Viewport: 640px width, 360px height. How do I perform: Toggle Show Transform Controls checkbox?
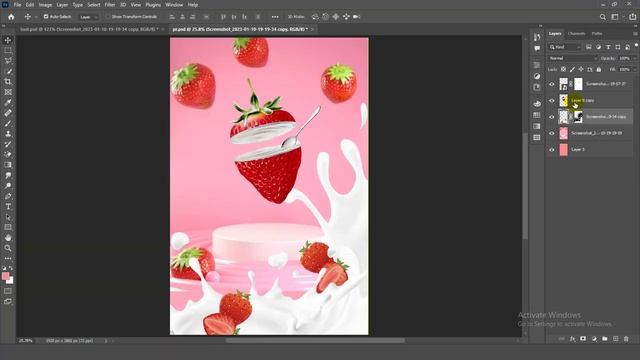click(108, 17)
